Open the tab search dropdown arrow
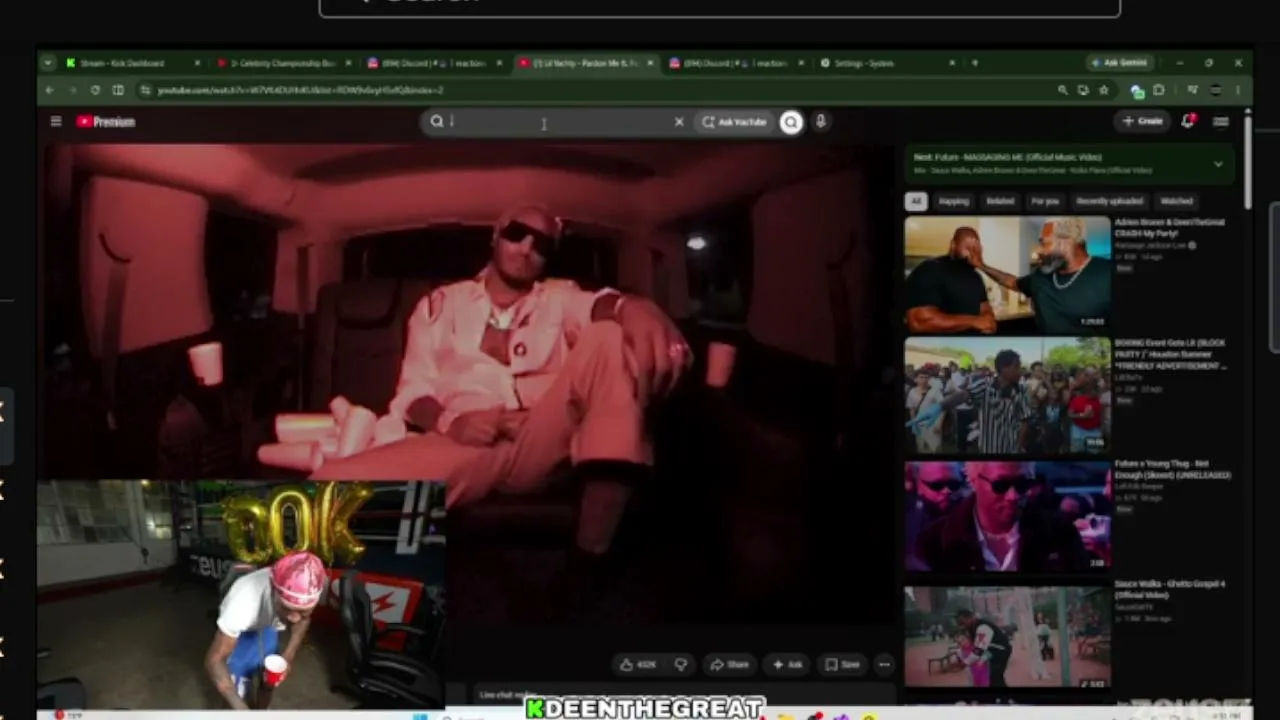Screen dimensions: 1280x720 coord(47,63)
